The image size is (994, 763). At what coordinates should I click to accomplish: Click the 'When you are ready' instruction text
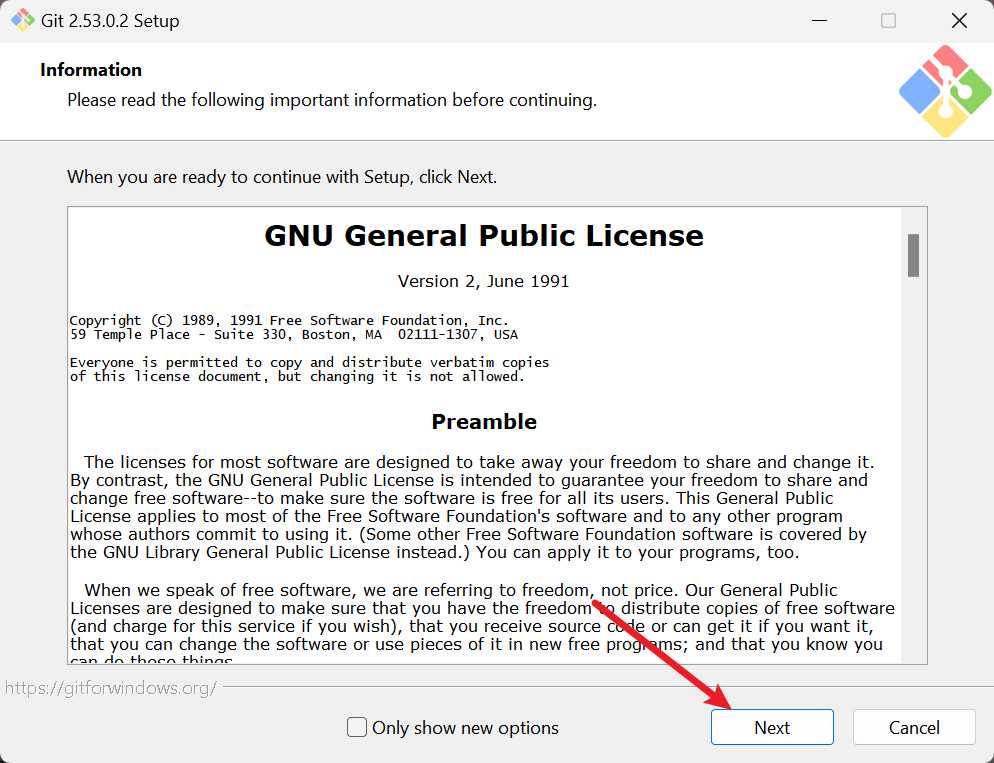(282, 177)
